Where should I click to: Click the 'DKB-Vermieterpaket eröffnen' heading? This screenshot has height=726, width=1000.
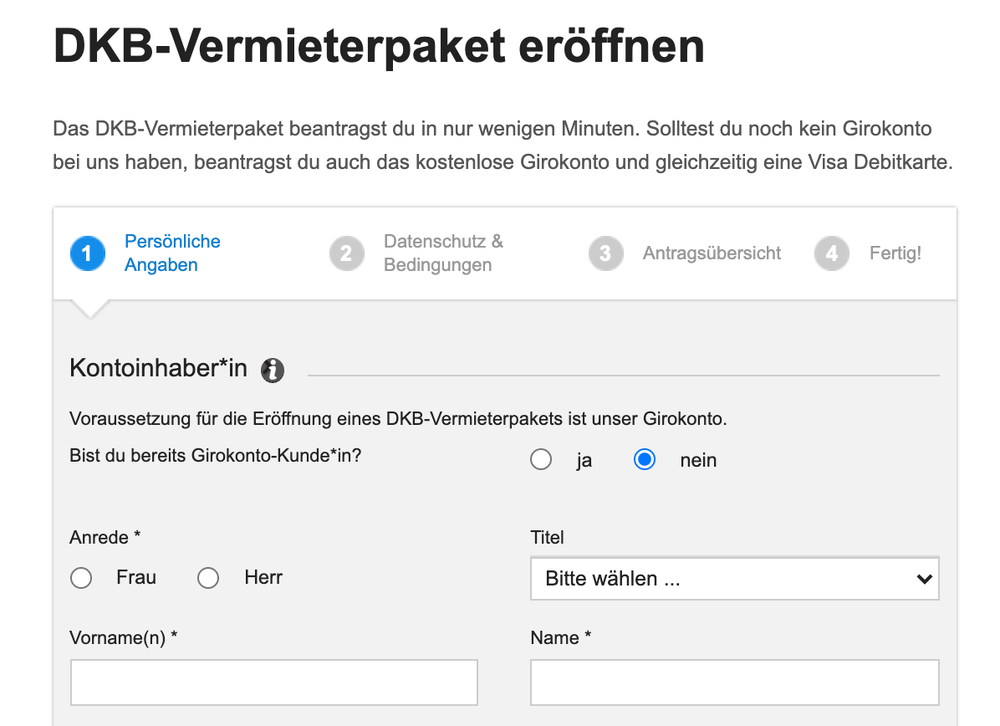[379, 47]
